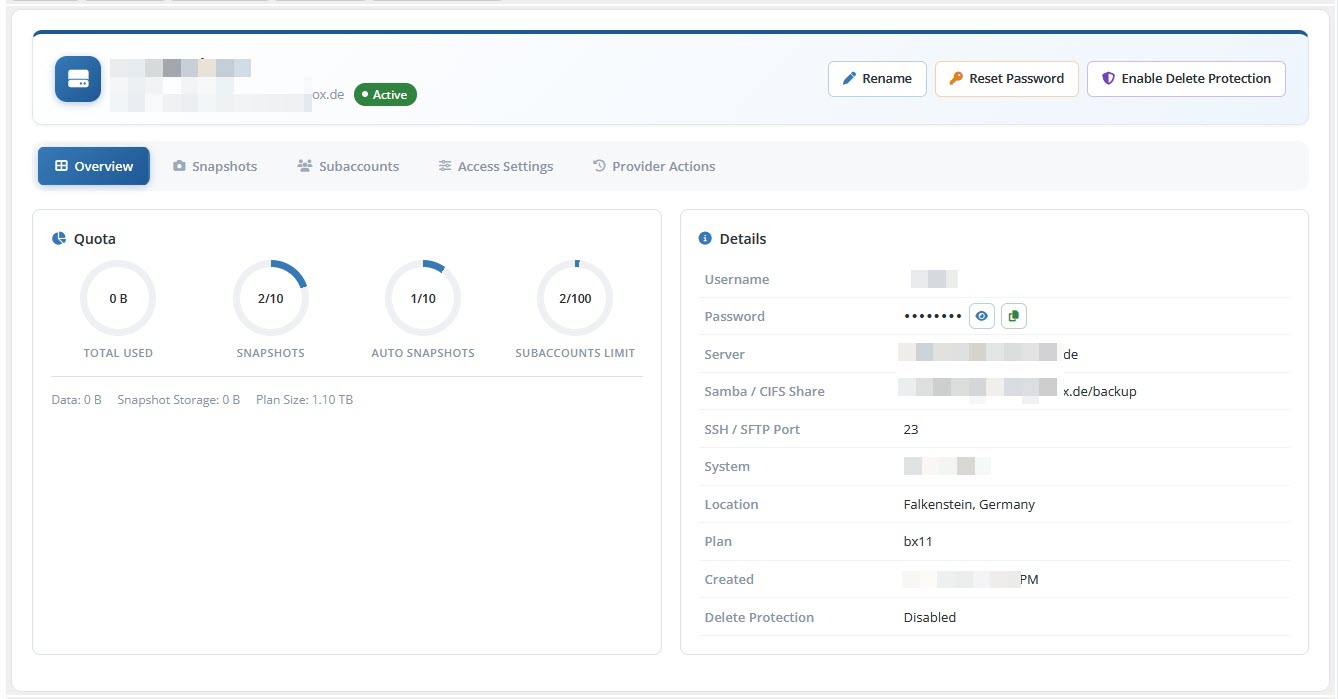Click the SUBACCOUNTS LIMIT label
This screenshot has height=699, width=1338.
pos(575,353)
